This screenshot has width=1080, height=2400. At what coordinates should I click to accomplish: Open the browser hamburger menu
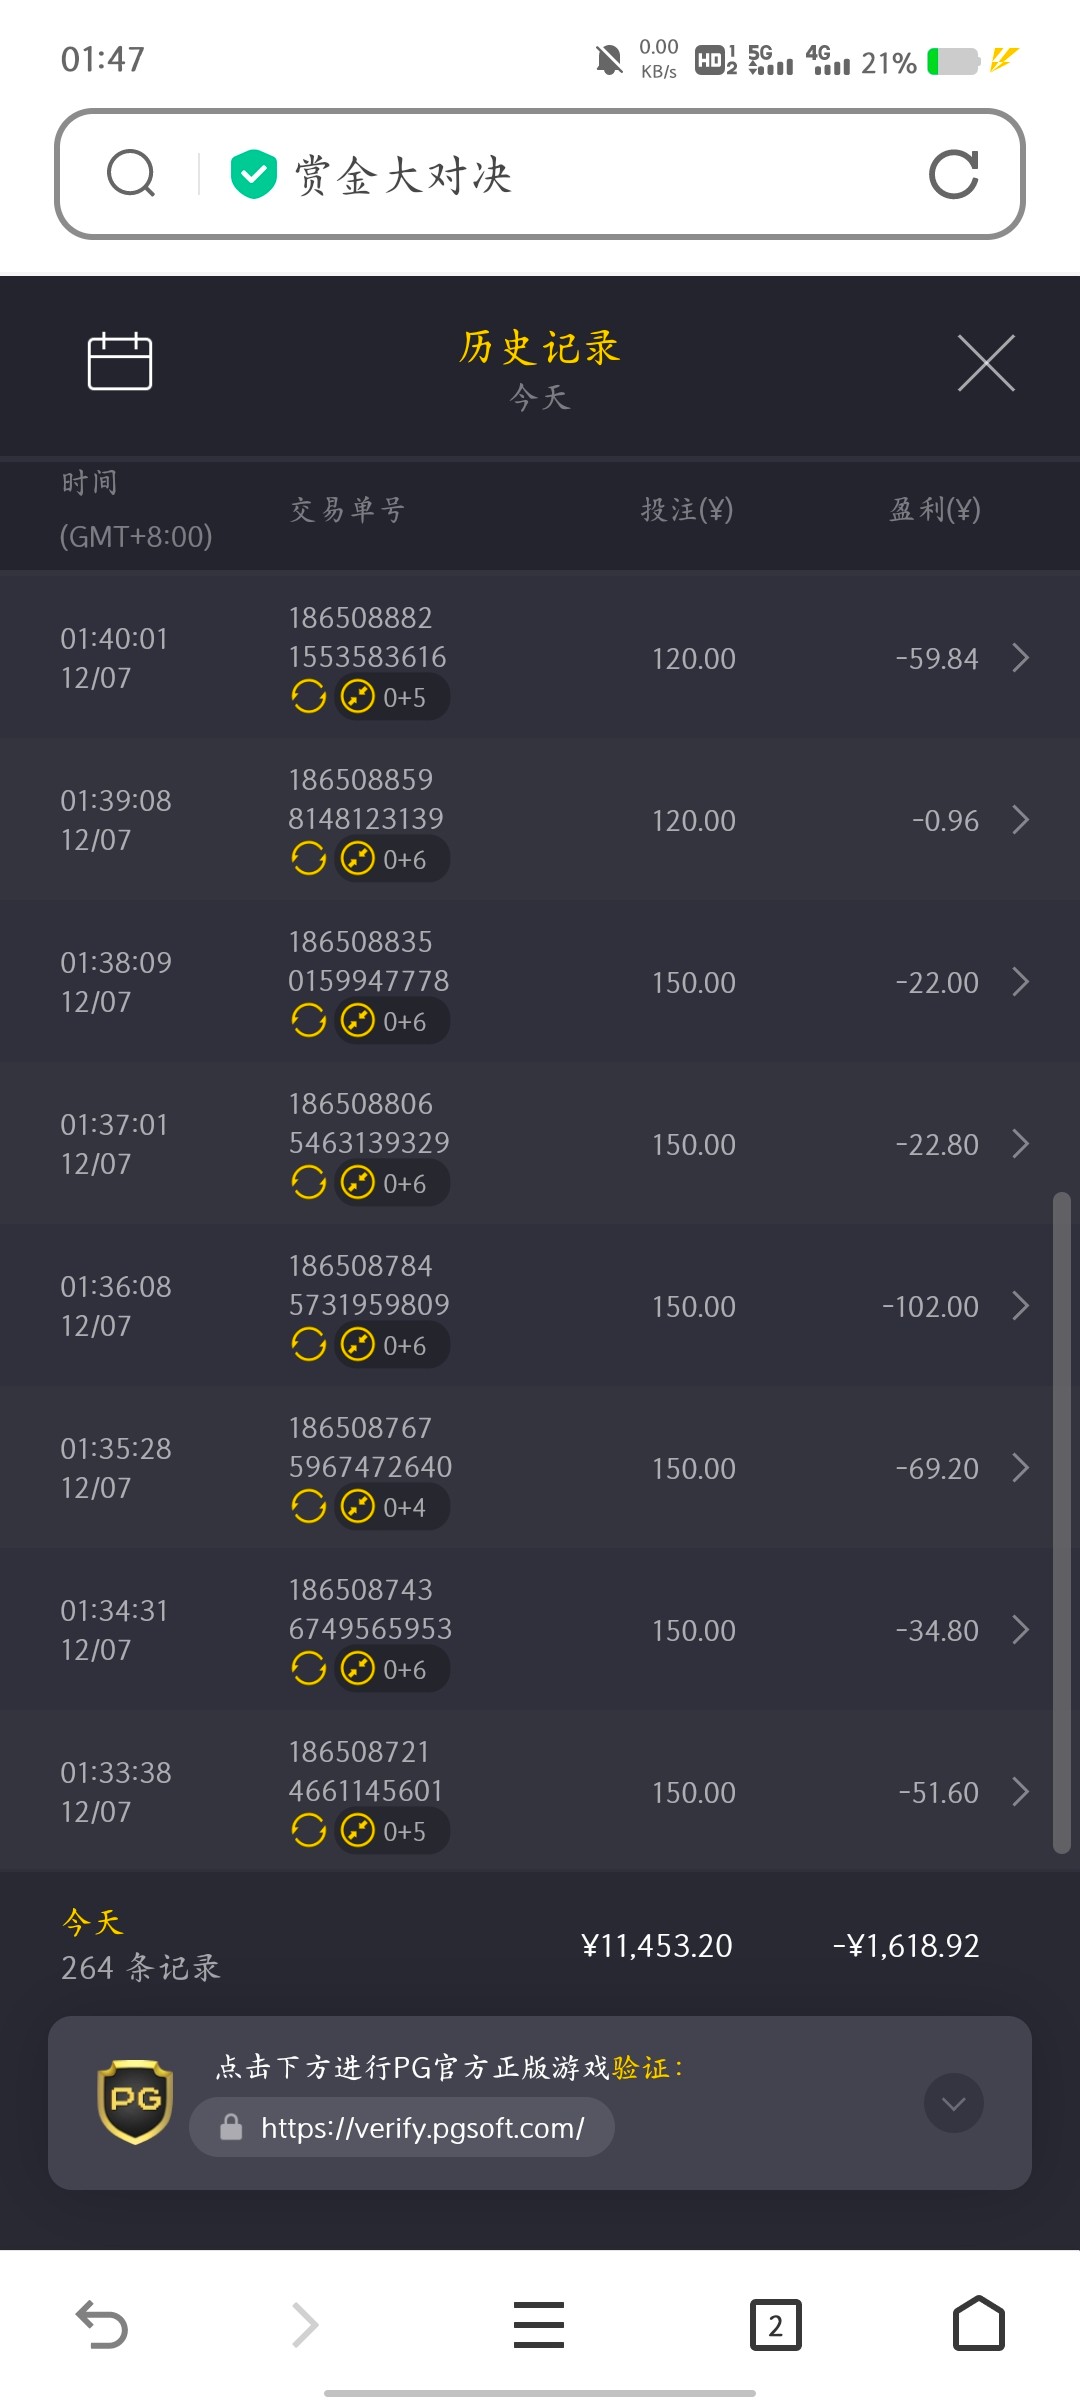539,2324
